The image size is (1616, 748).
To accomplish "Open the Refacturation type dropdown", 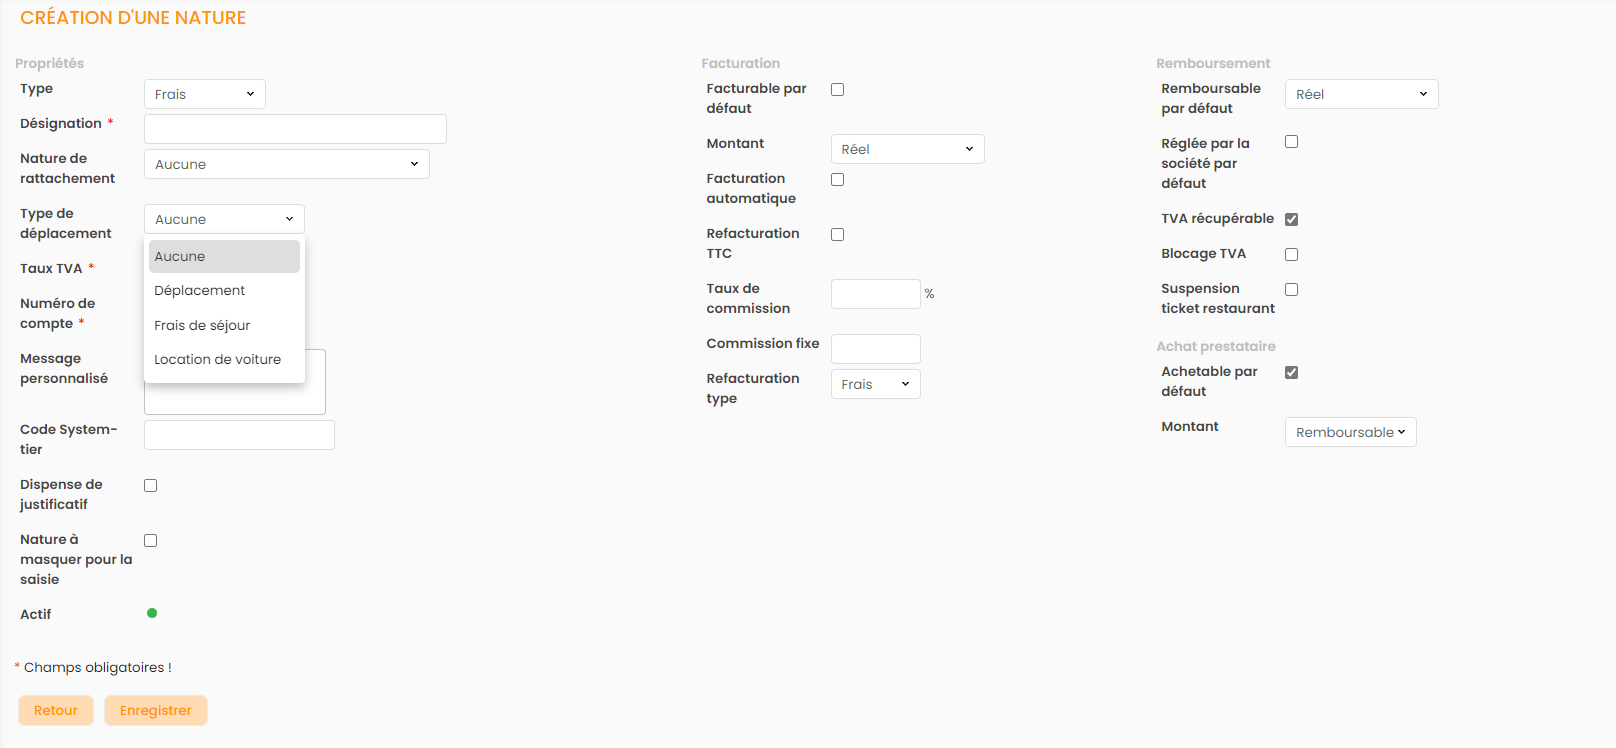I will tap(874, 384).
